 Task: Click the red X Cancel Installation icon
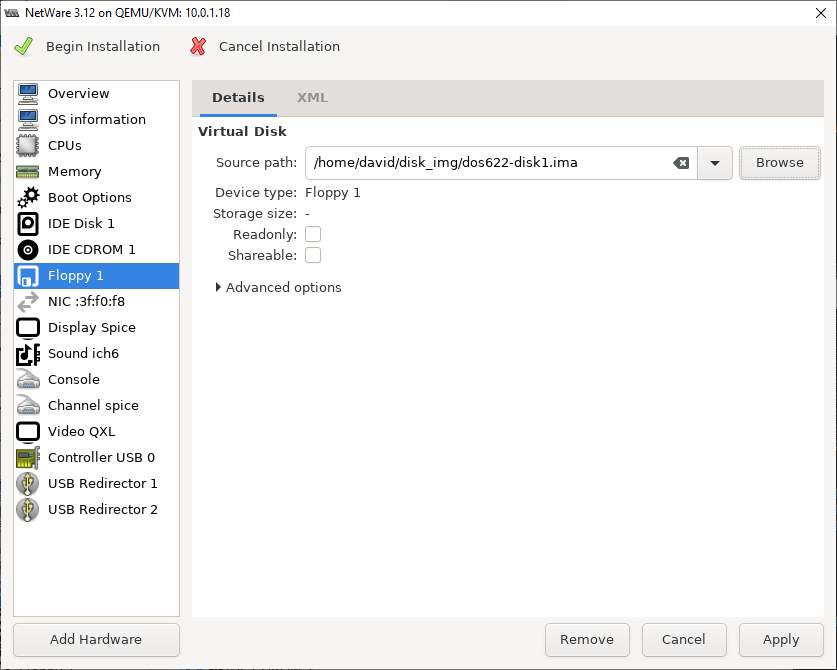coord(198,46)
